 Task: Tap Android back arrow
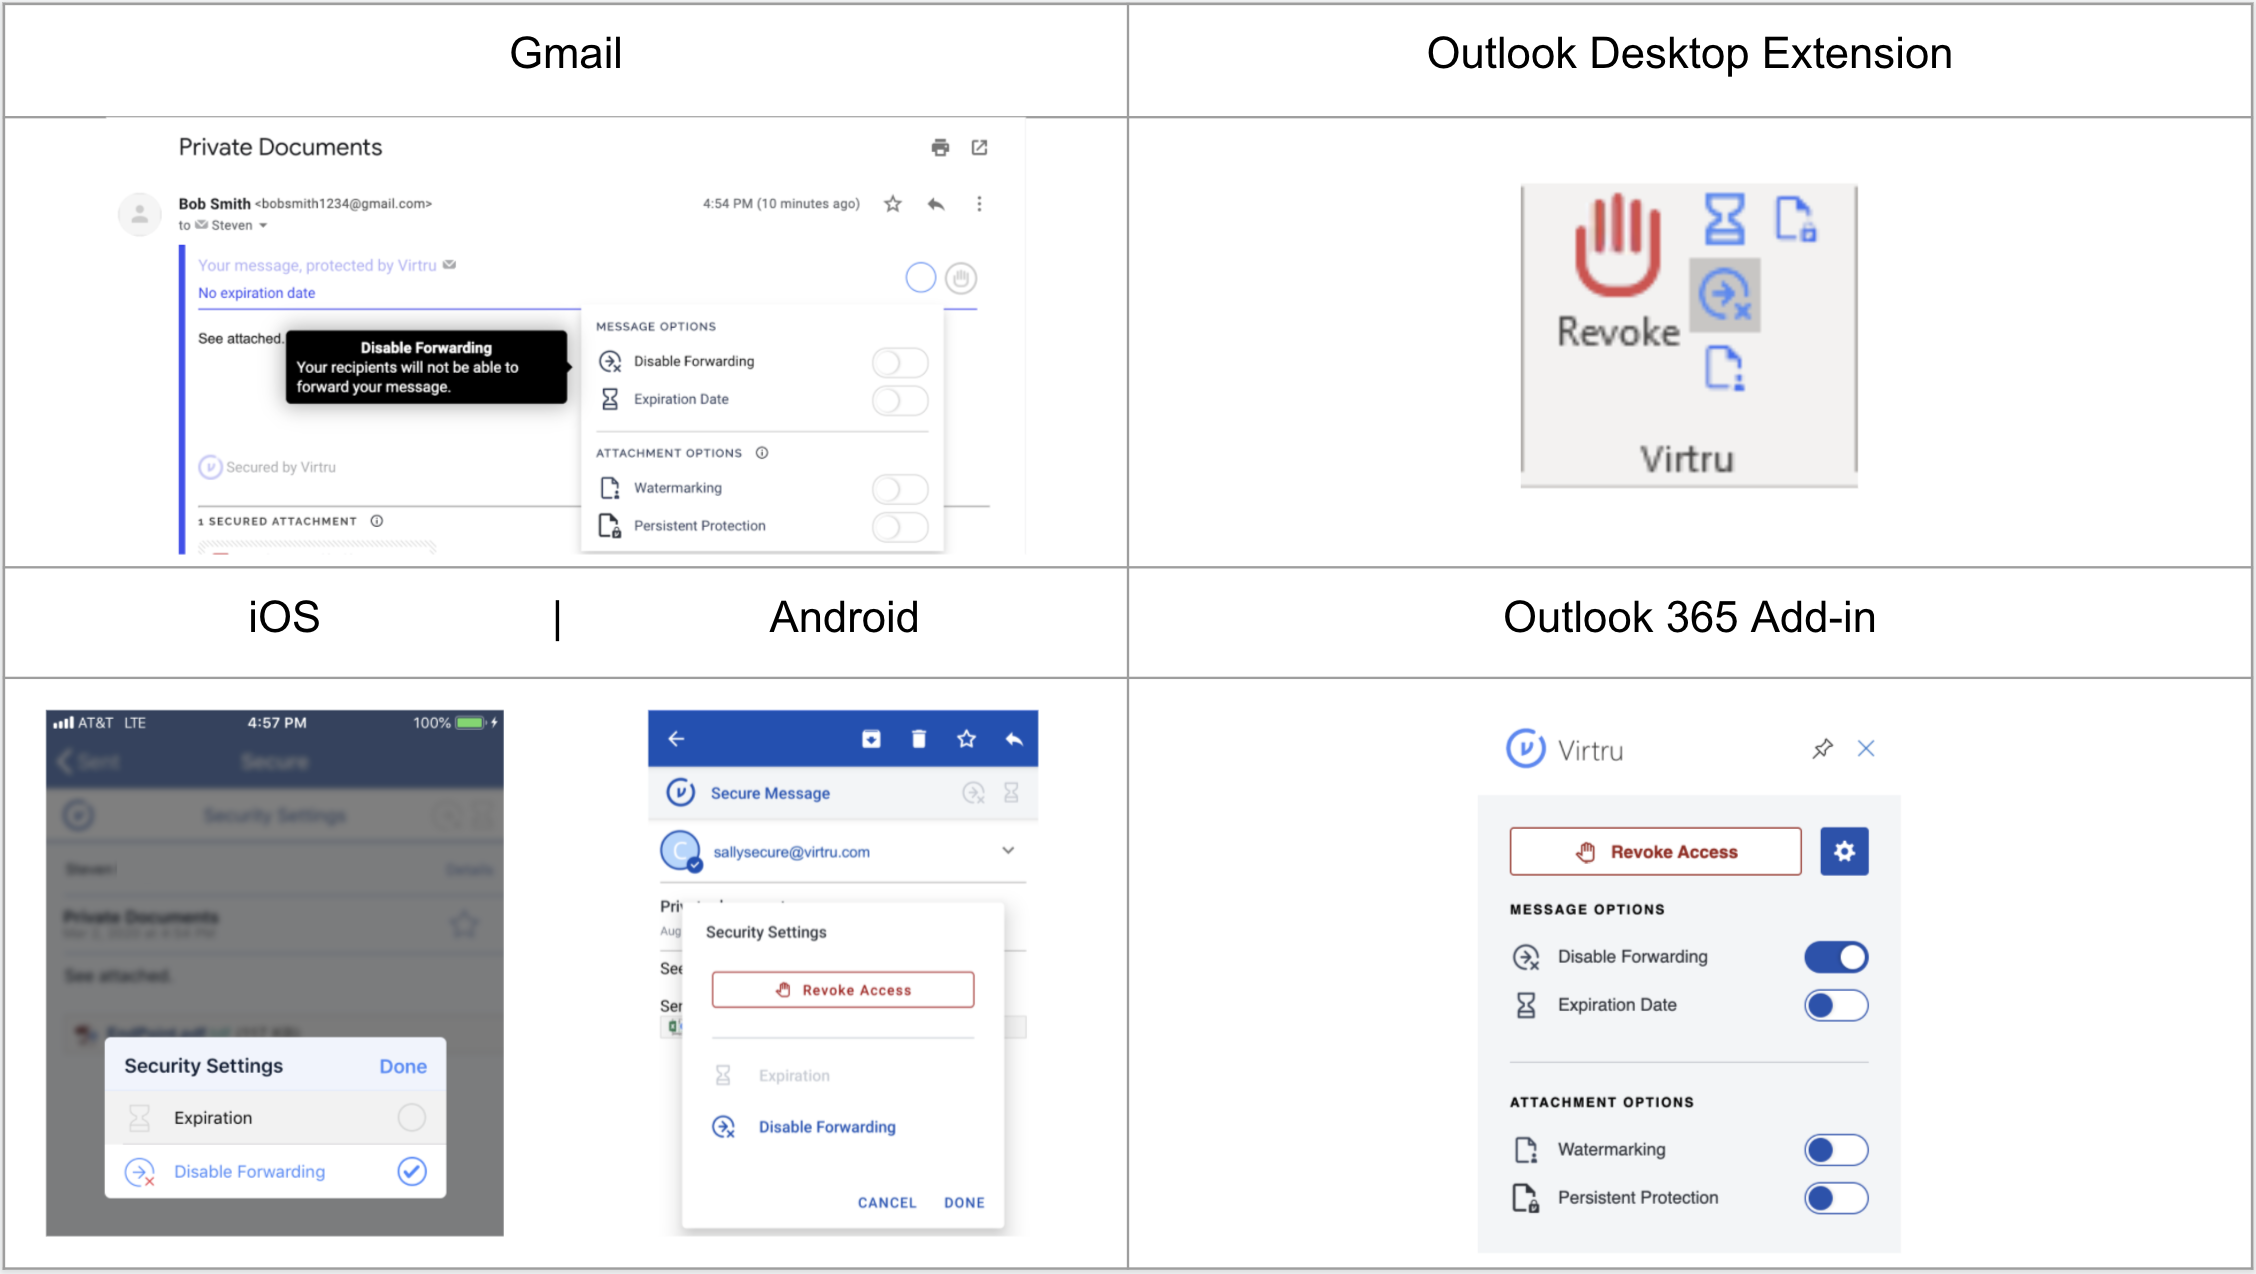click(676, 738)
